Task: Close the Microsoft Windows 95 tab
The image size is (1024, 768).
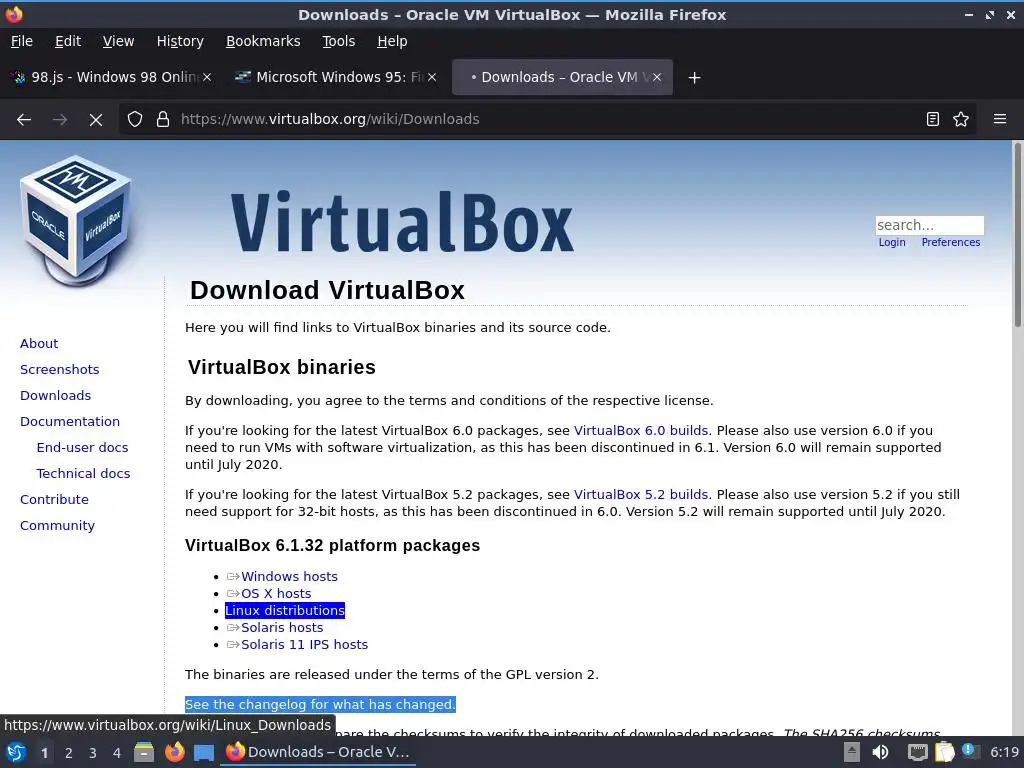Action: point(432,77)
